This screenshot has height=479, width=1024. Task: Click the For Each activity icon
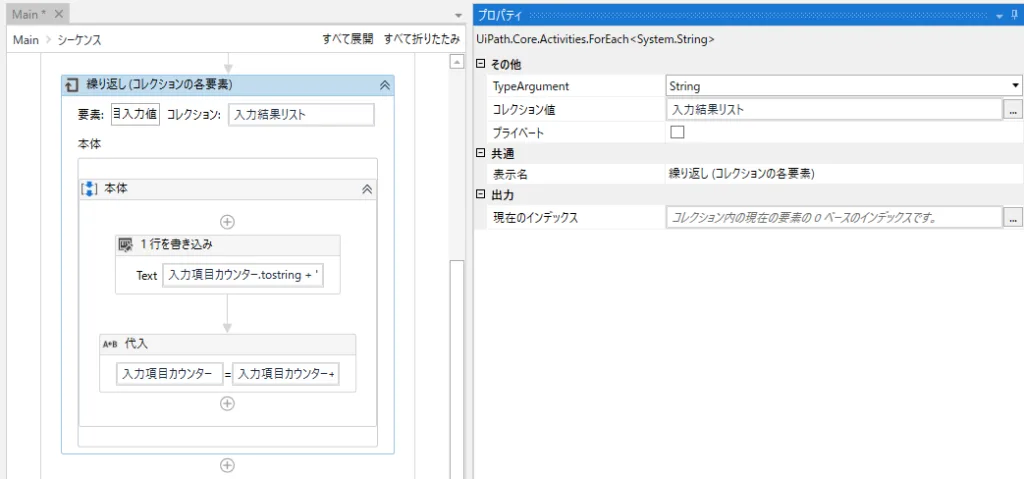coord(72,85)
